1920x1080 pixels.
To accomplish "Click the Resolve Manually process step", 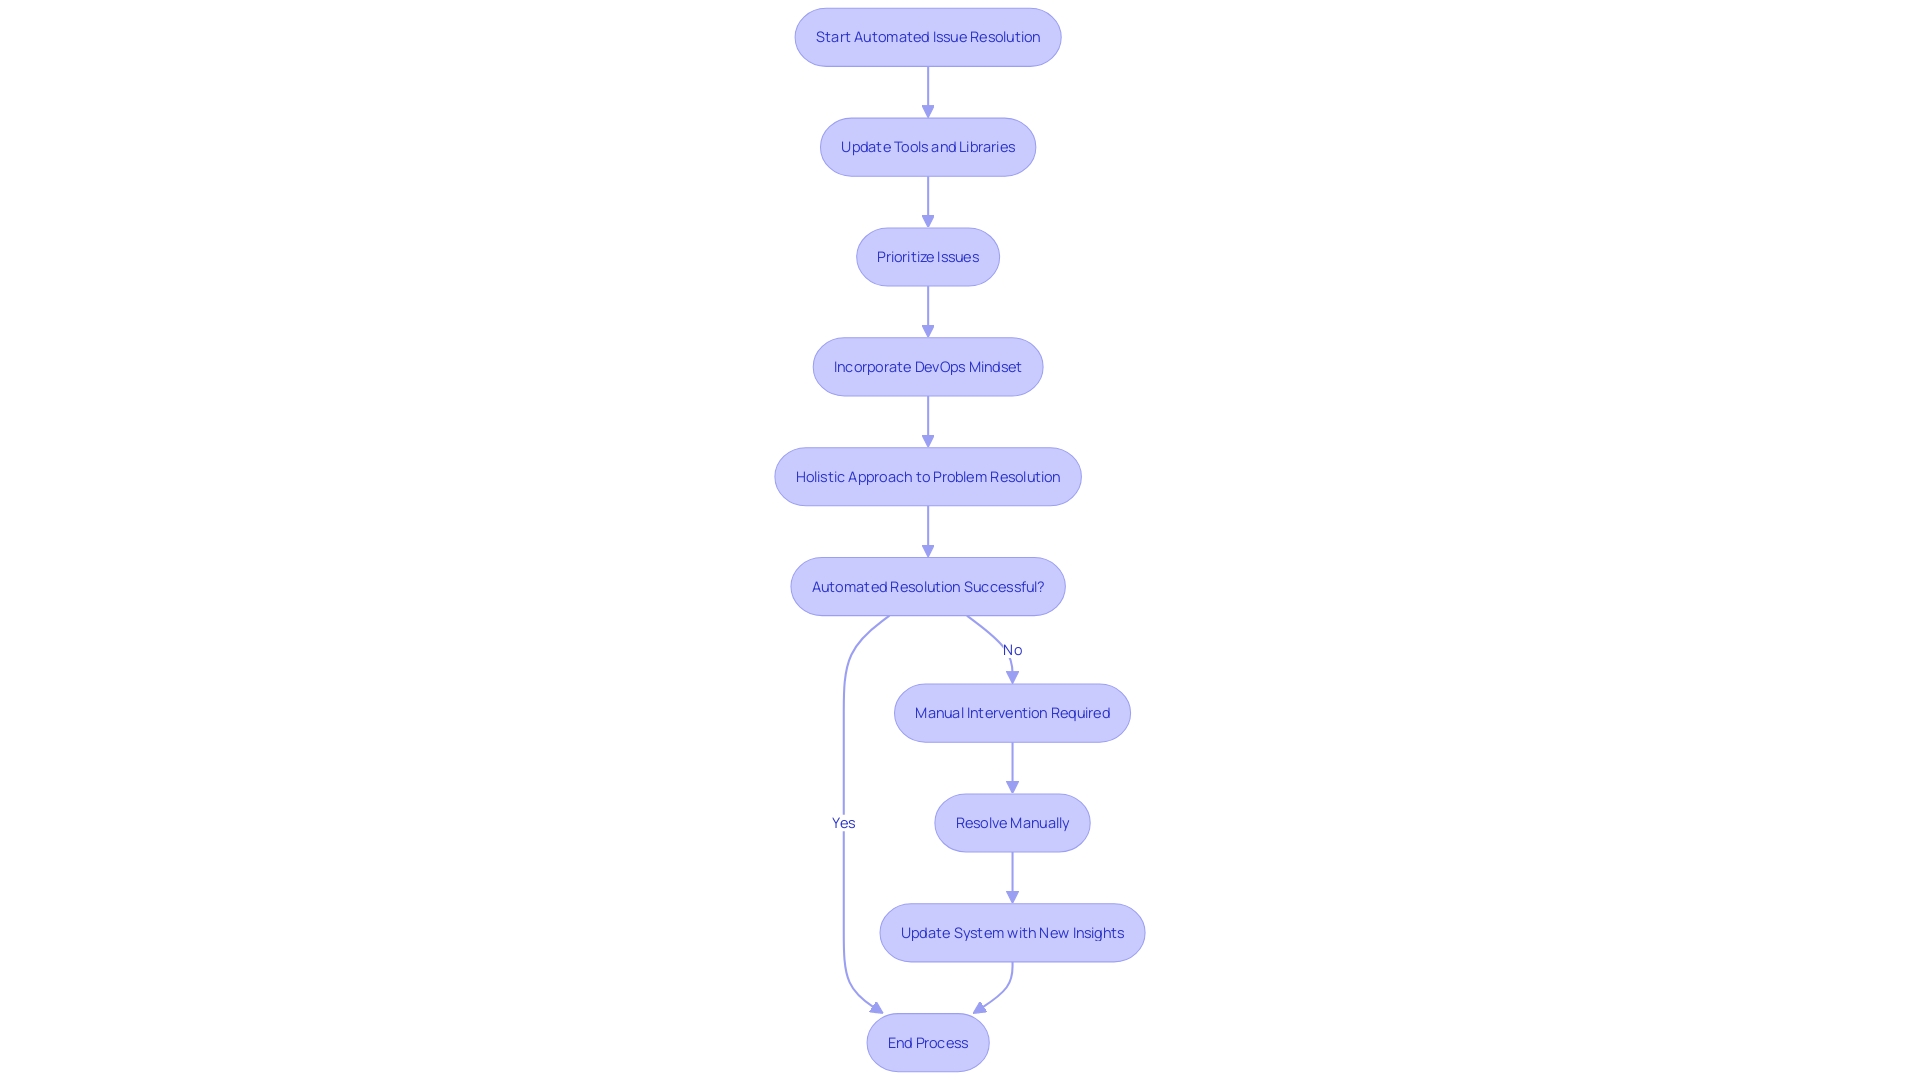I will [x=1011, y=822].
